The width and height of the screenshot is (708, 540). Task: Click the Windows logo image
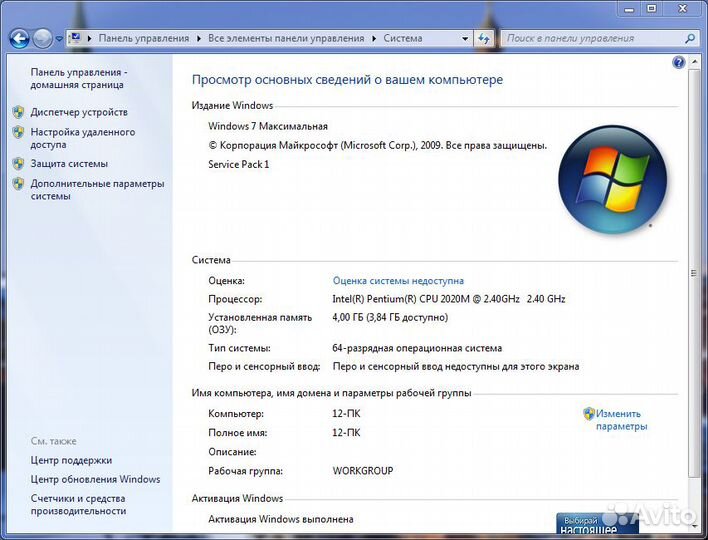(612, 180)
